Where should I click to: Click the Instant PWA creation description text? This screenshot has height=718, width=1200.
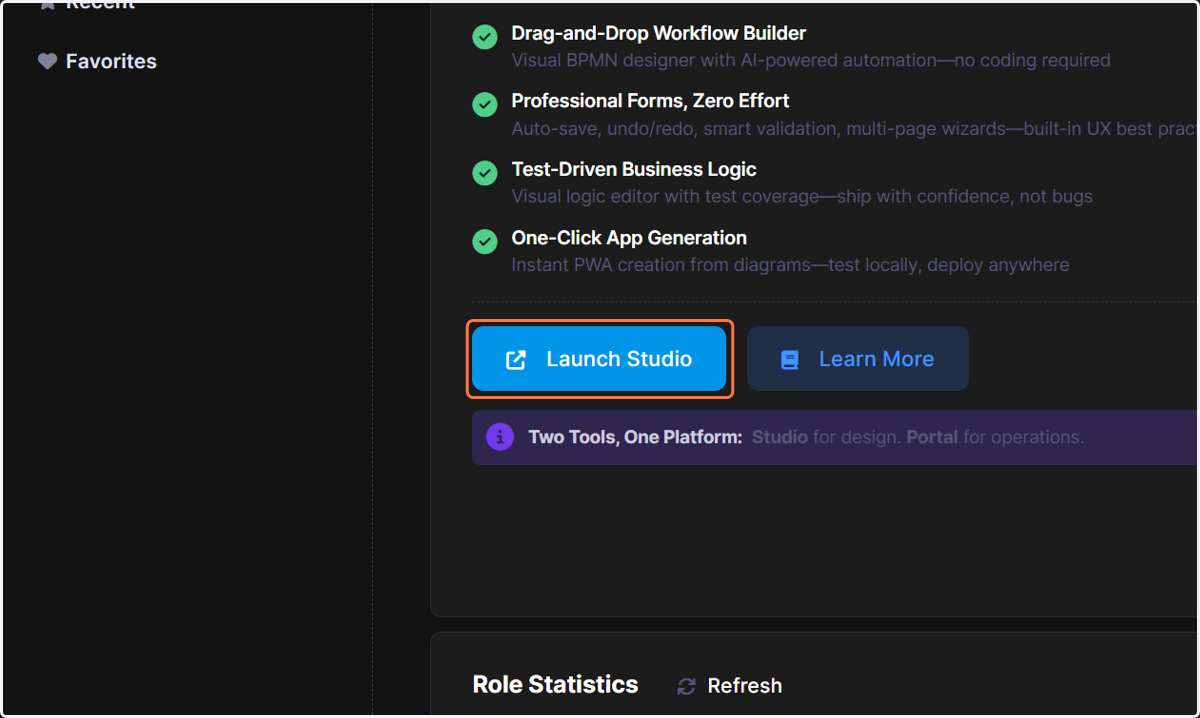tap(790, 265)
